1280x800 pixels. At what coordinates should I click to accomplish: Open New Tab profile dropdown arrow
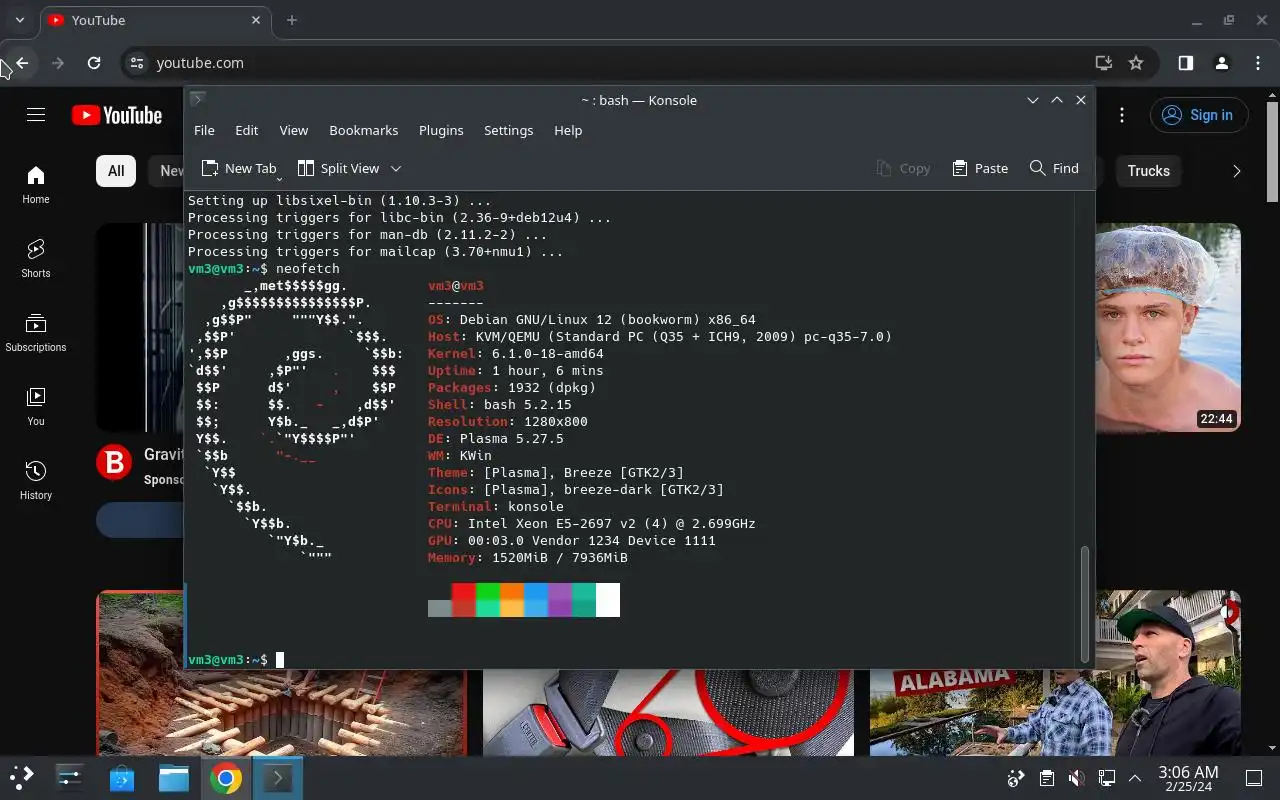279,177
